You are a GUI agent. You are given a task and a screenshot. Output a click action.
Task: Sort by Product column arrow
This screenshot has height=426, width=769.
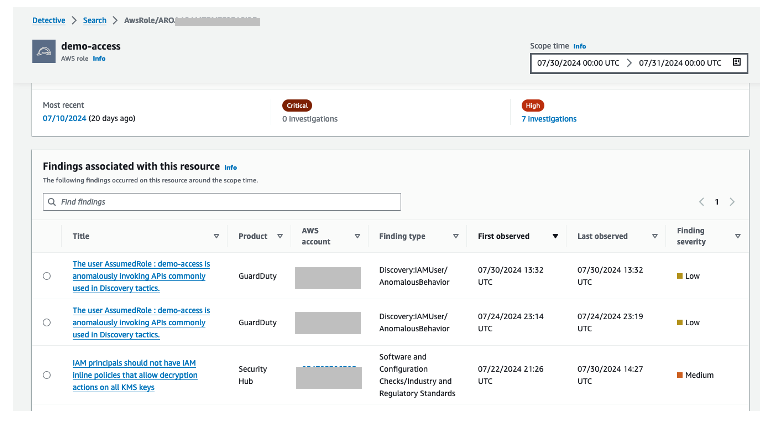pyautogui.click(x=280, y=236)
